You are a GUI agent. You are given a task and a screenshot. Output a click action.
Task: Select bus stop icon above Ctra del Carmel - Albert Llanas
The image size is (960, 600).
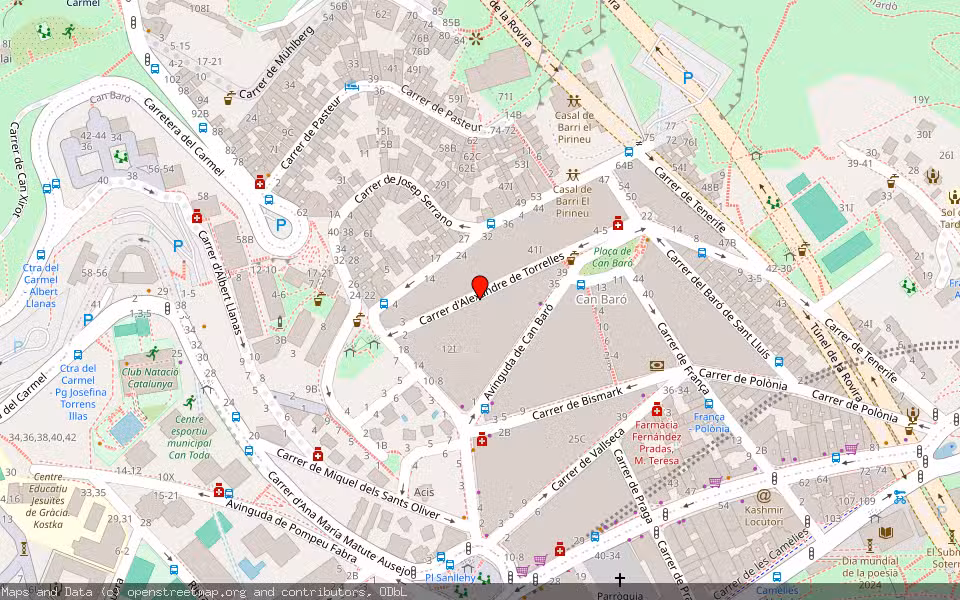(x=40, y=255)
